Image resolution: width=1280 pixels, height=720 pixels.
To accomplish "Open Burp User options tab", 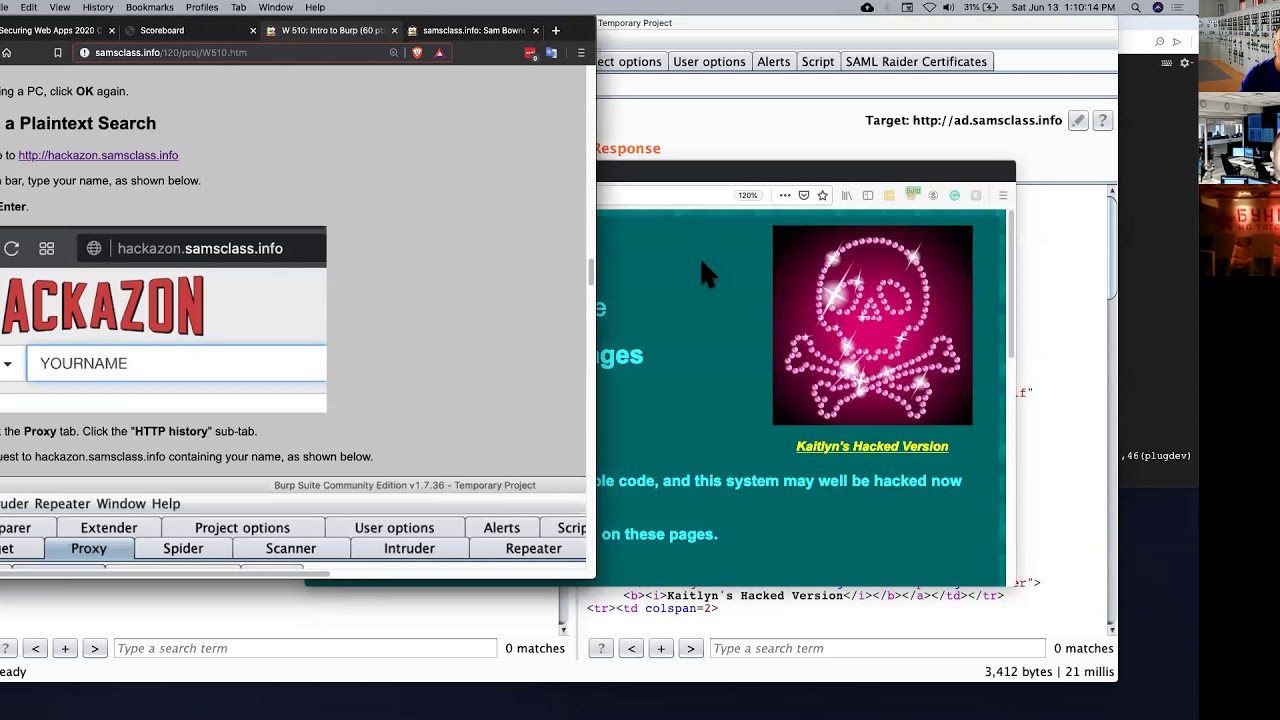I will tap(709, 62).
